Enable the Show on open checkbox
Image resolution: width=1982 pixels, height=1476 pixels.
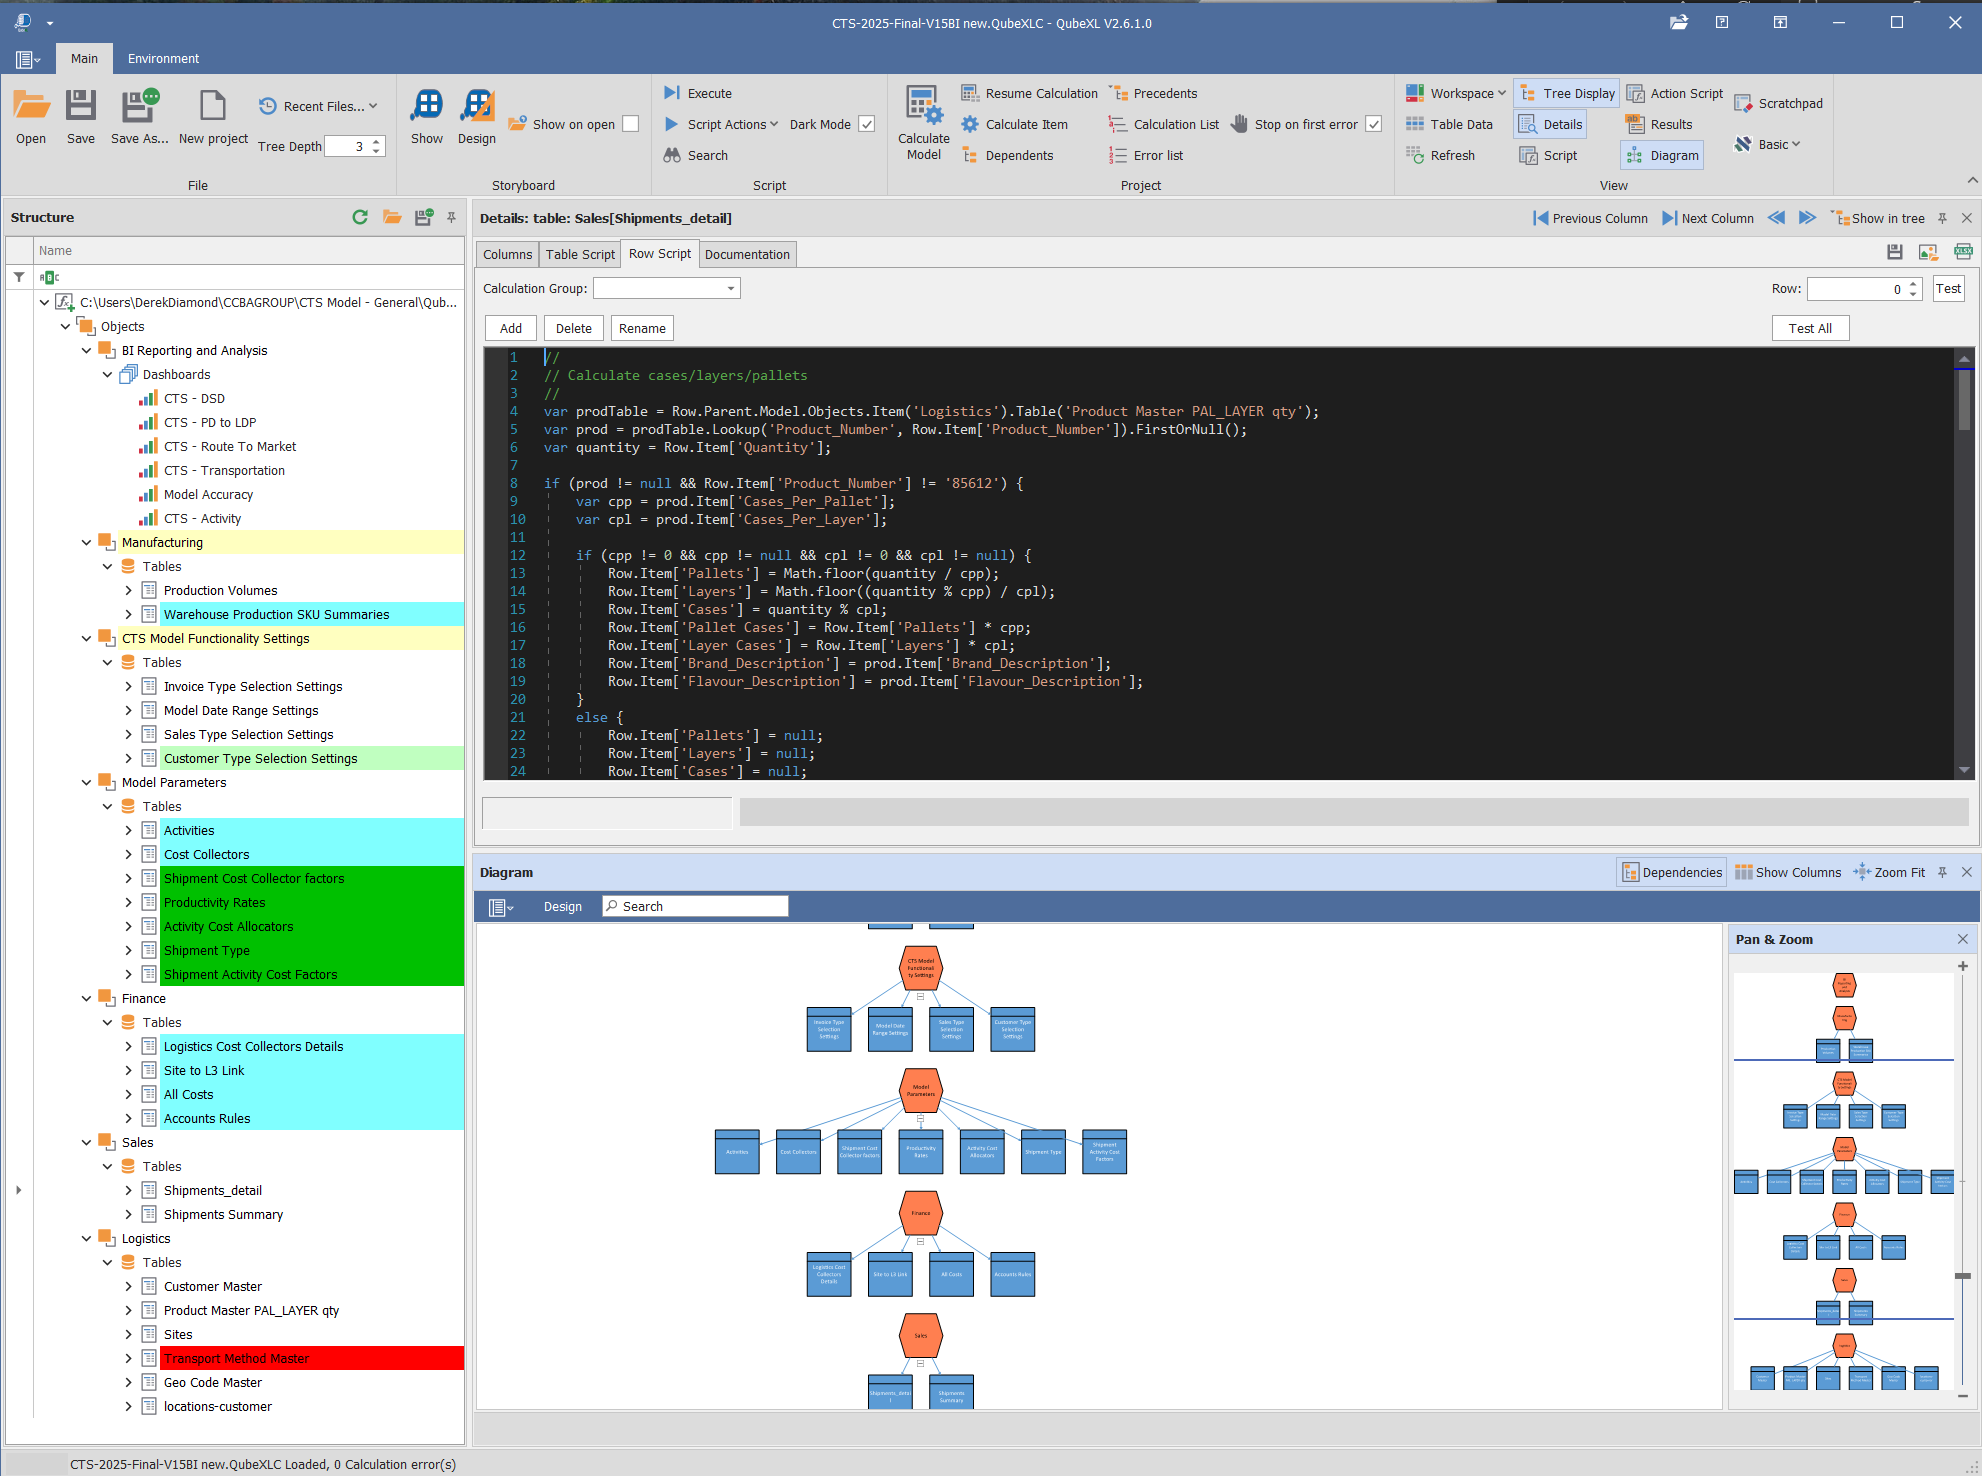pos(631,124)
